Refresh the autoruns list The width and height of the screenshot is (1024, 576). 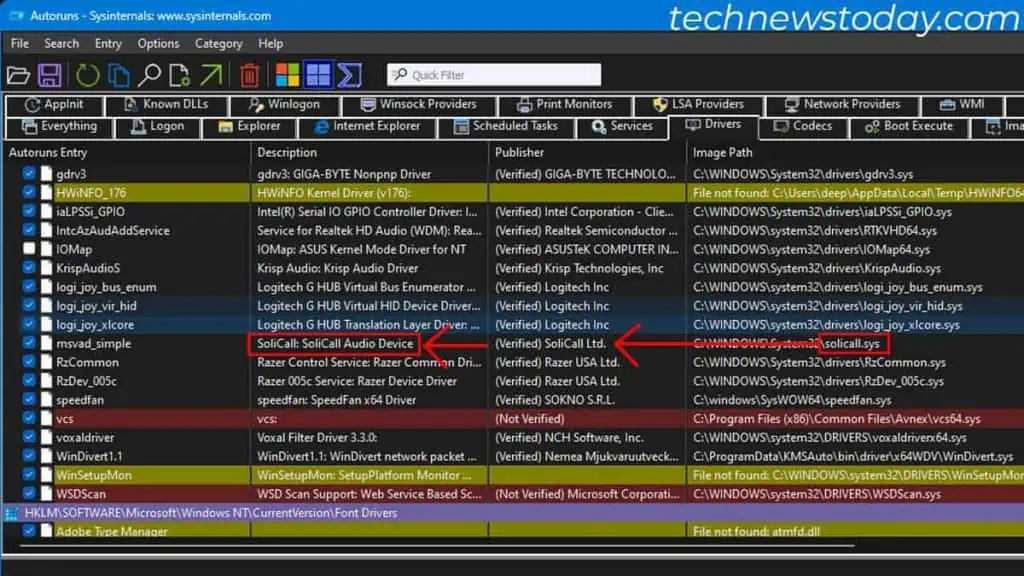88,75
